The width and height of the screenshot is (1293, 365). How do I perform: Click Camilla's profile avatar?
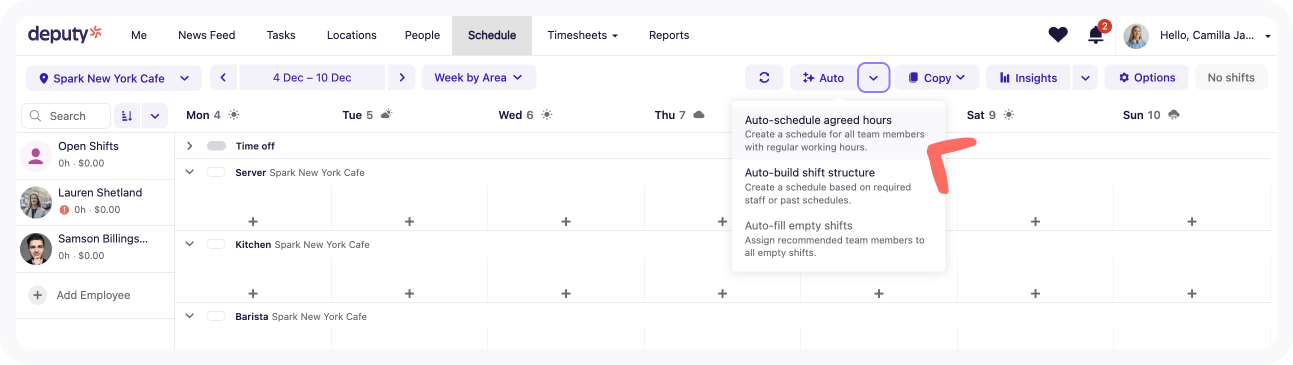point(1136,36)
